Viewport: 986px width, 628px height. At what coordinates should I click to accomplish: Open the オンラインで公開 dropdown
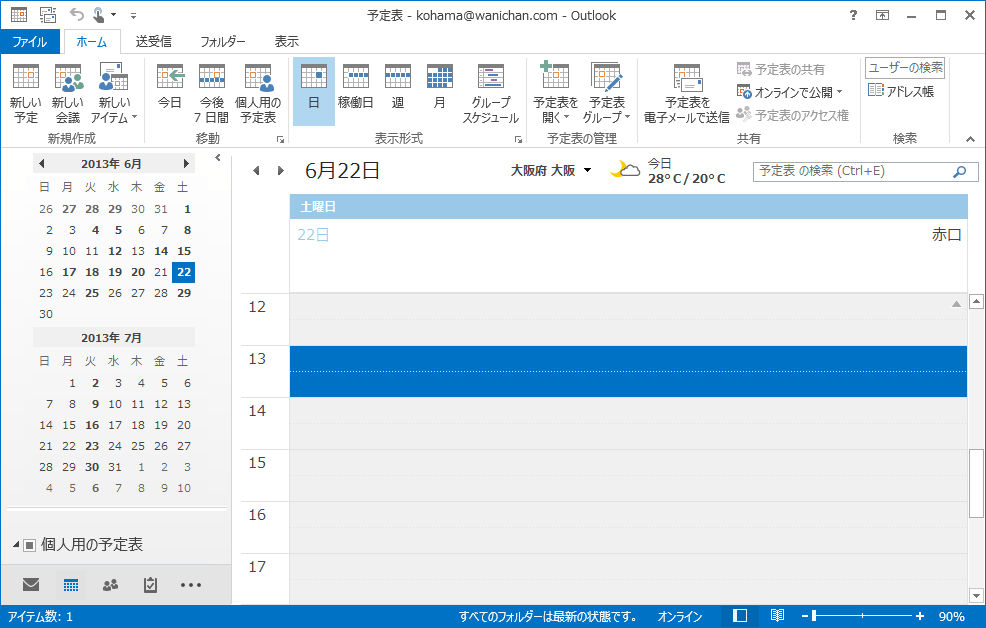[790, 92]
